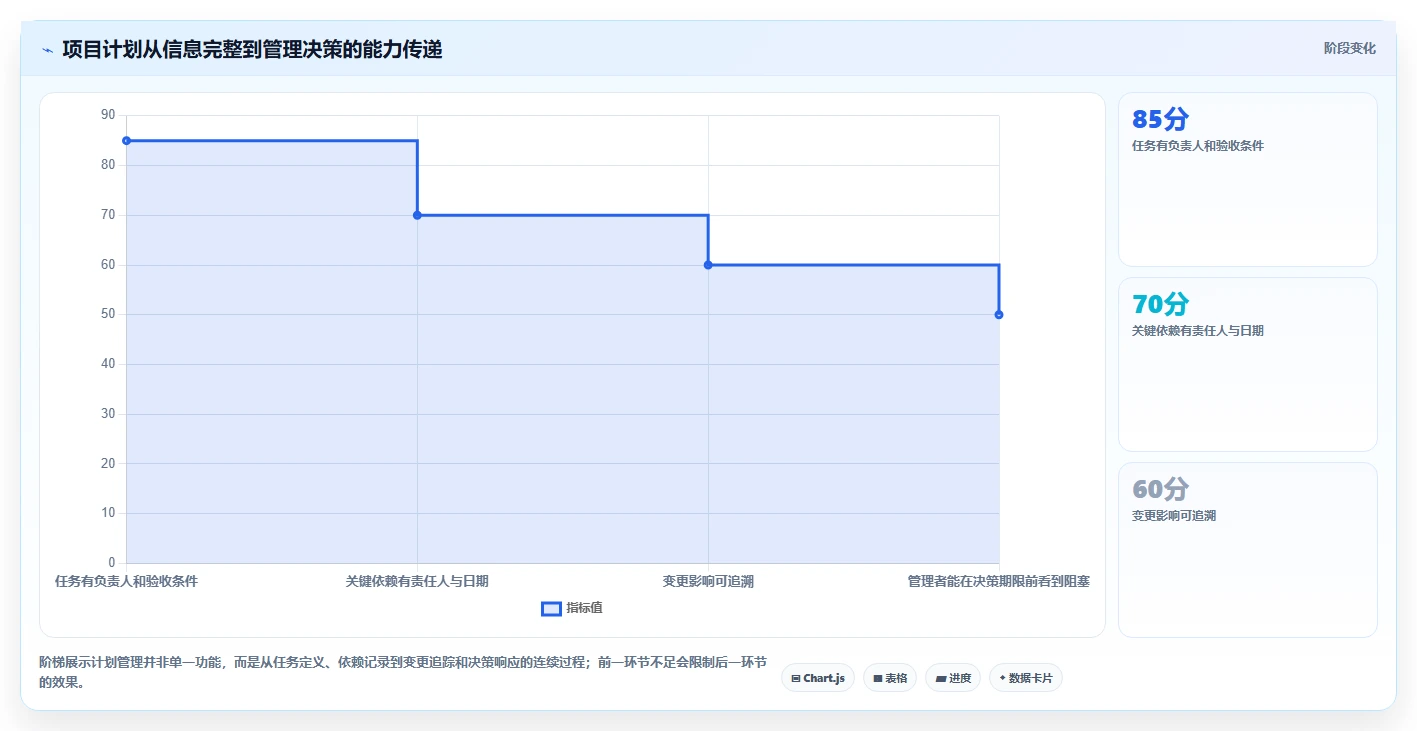The image size is (1417, 731).
Task: Click x-axis label 关键依赖有责任人与日期
Action: [417, 581]
